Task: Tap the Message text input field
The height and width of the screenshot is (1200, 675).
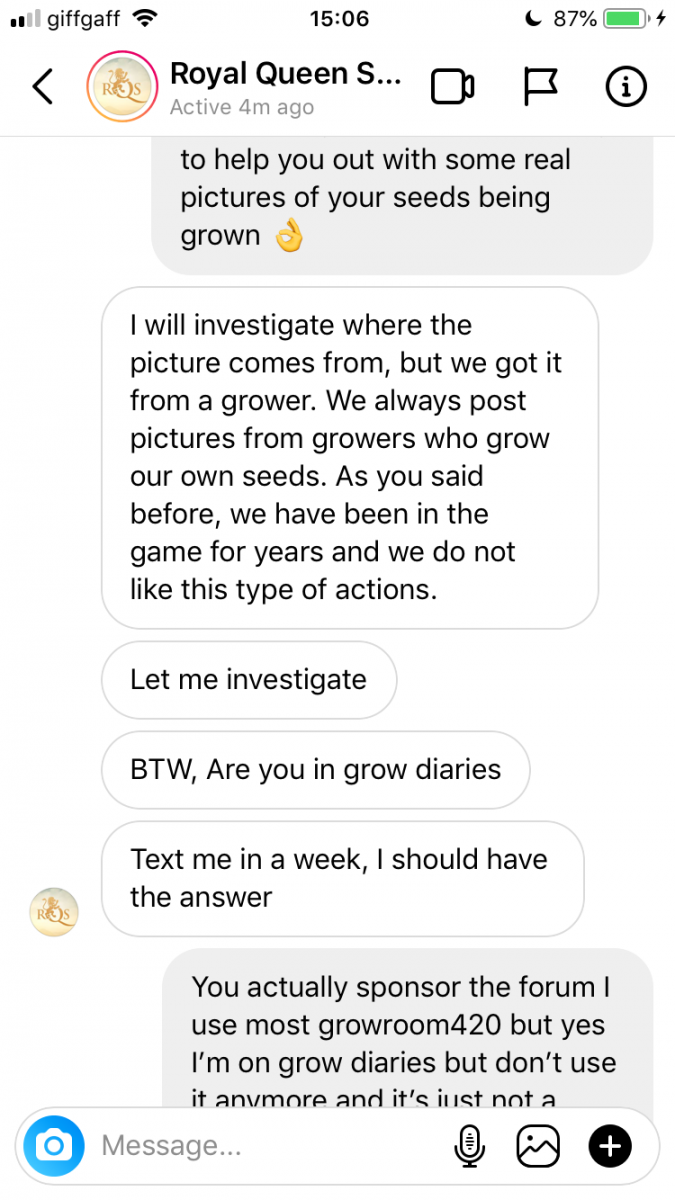Action: 260,1145
